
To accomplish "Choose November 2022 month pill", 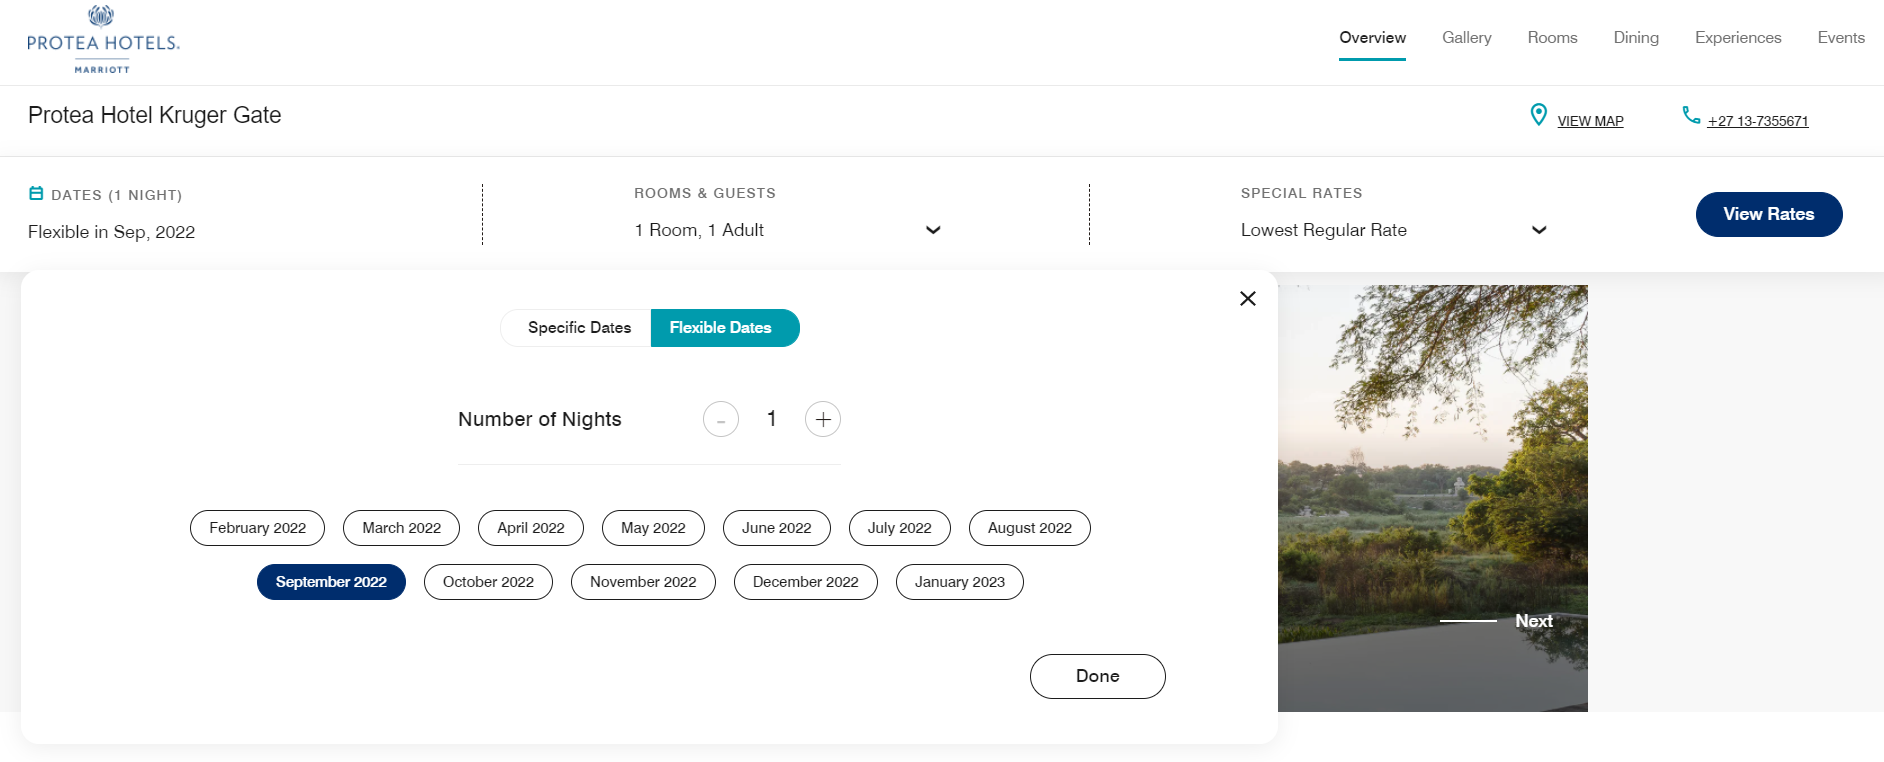I will click(x=643, y=582).
